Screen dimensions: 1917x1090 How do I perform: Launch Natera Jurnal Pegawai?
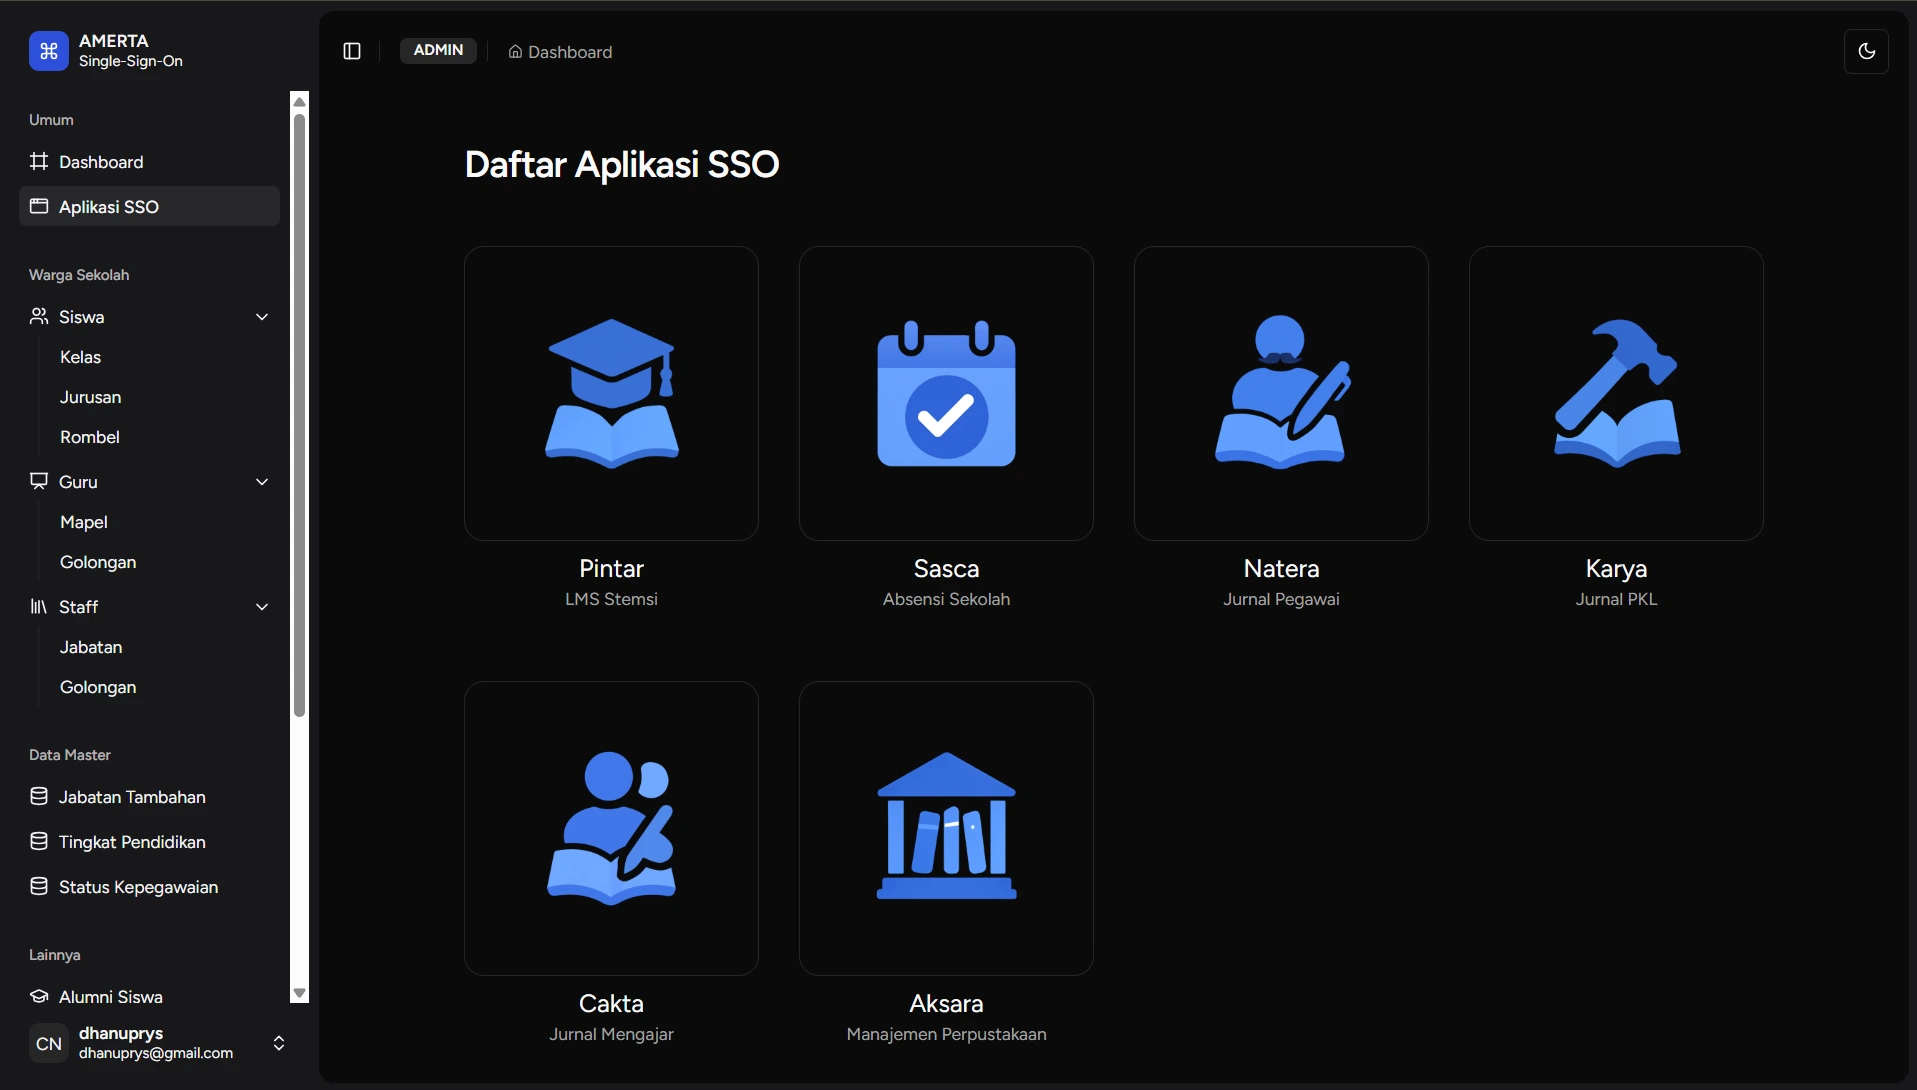pyautogui.click(x=1281, y=393)
